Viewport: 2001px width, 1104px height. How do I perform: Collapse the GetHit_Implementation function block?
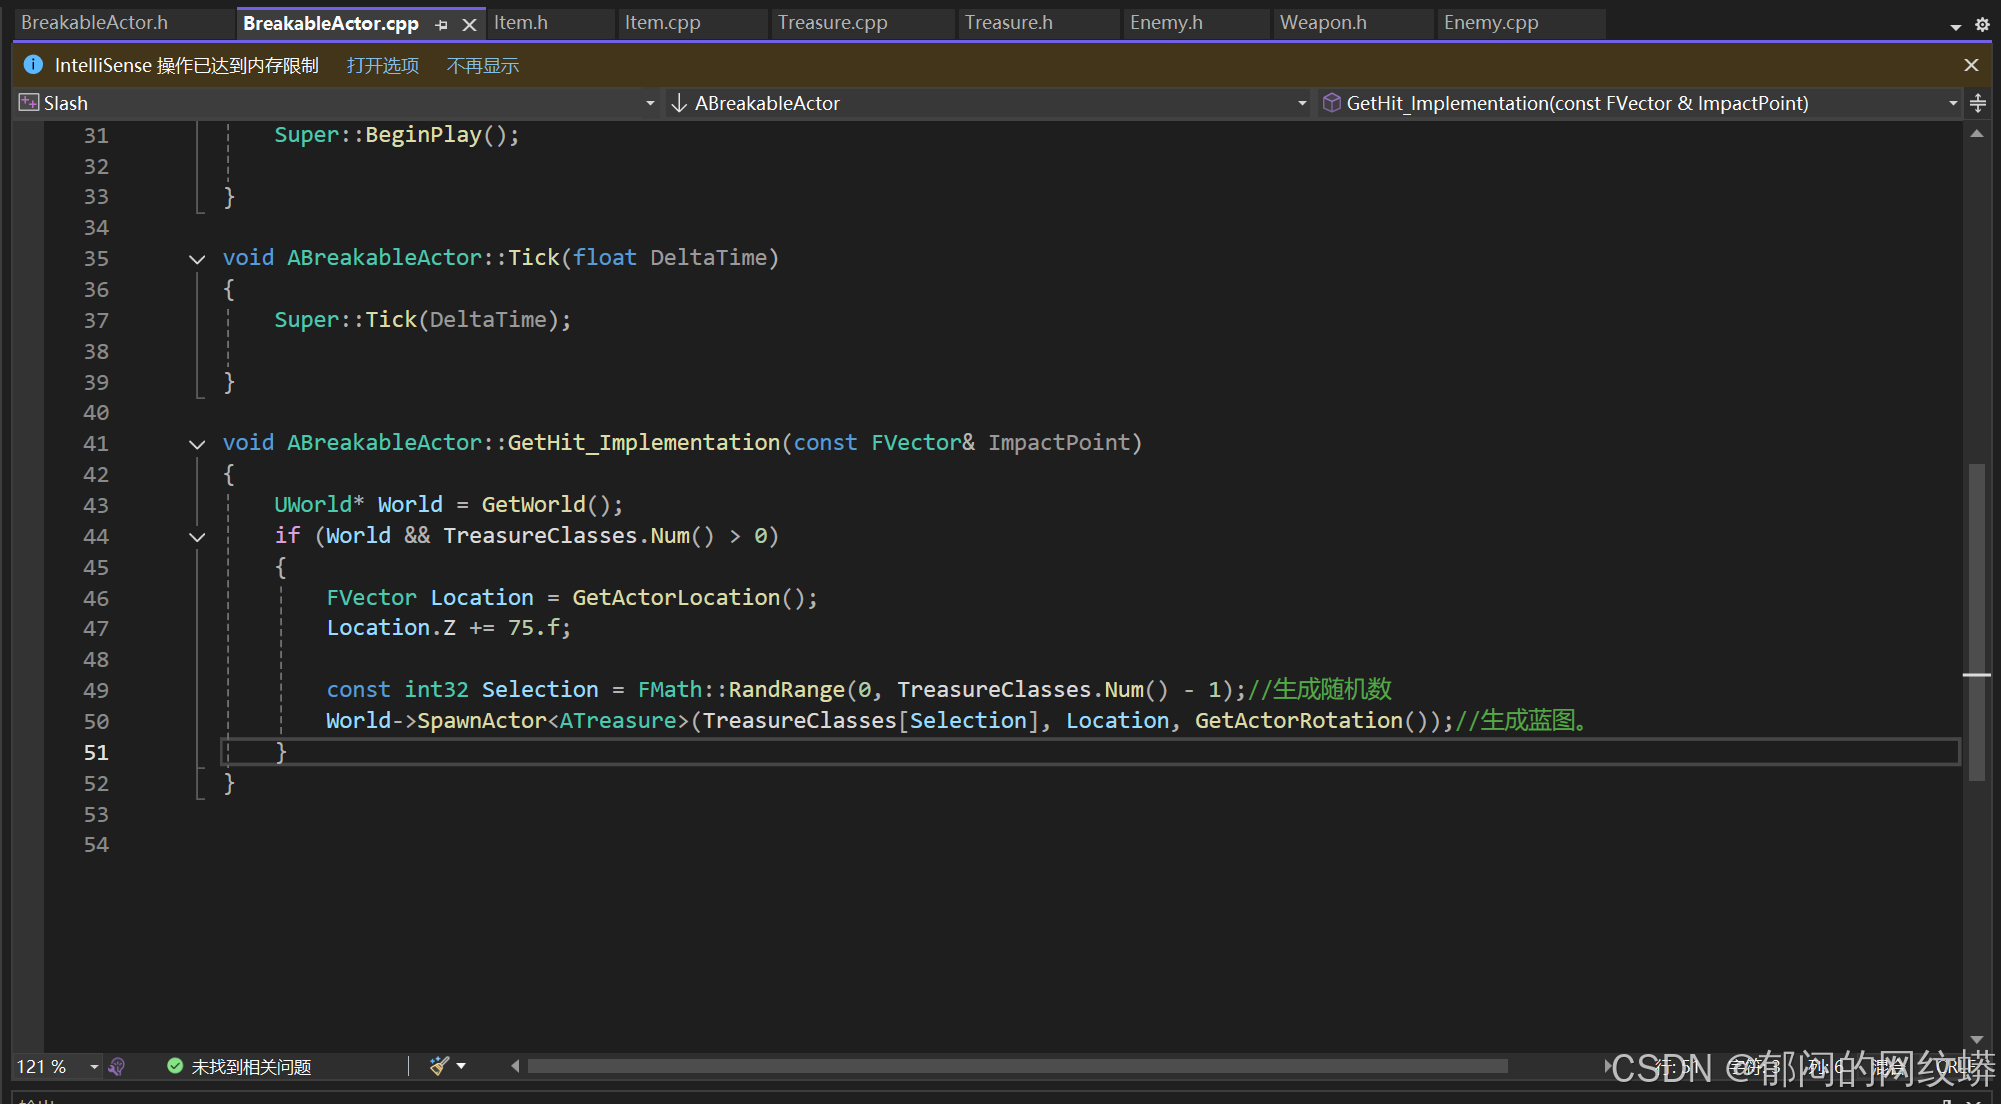pyautogui.click(x=197, y=444)
